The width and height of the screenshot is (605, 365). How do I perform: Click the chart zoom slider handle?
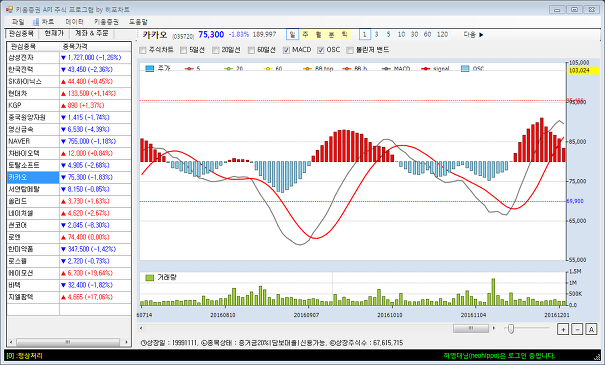pyautogui.click(x=511, y=329)
